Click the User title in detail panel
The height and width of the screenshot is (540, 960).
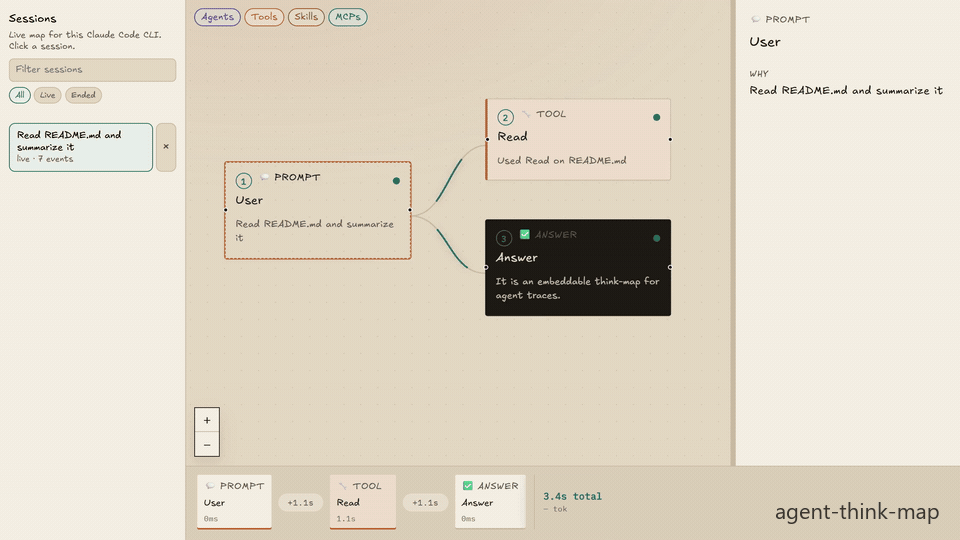[x=765, y=42]
